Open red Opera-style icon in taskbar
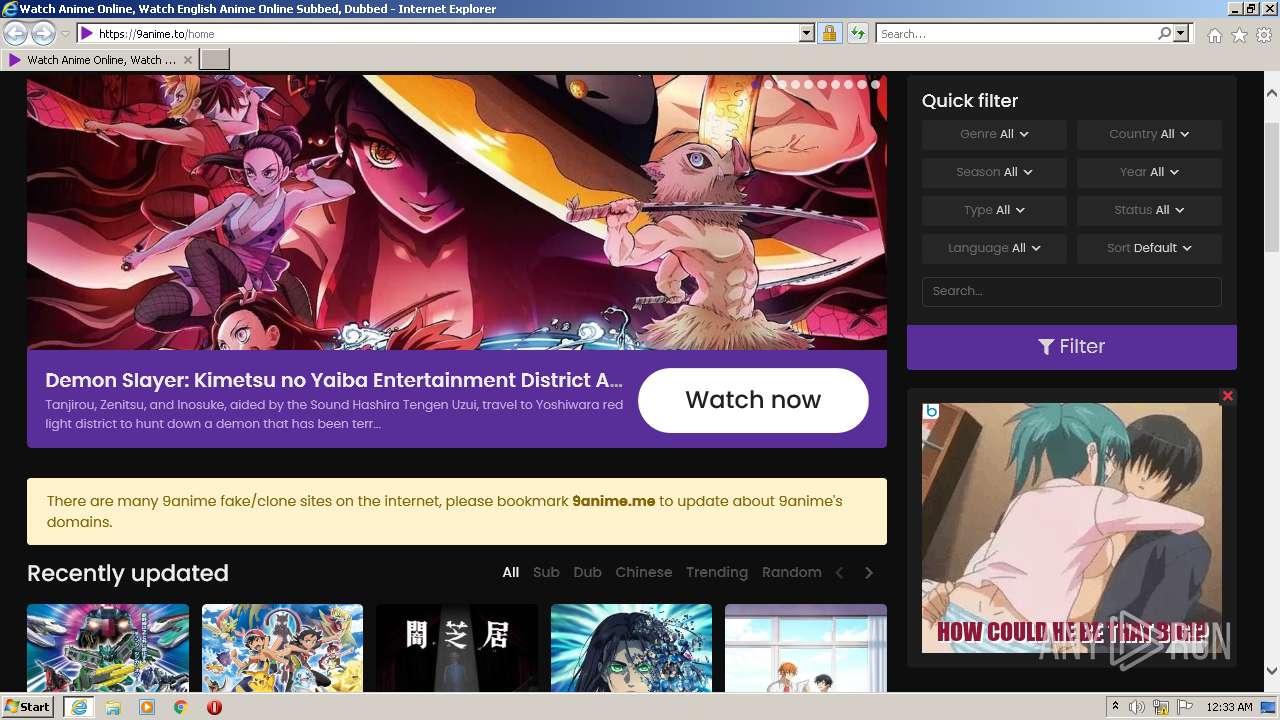This screenshot has height=720, width=1280. [x=214, y=707]
